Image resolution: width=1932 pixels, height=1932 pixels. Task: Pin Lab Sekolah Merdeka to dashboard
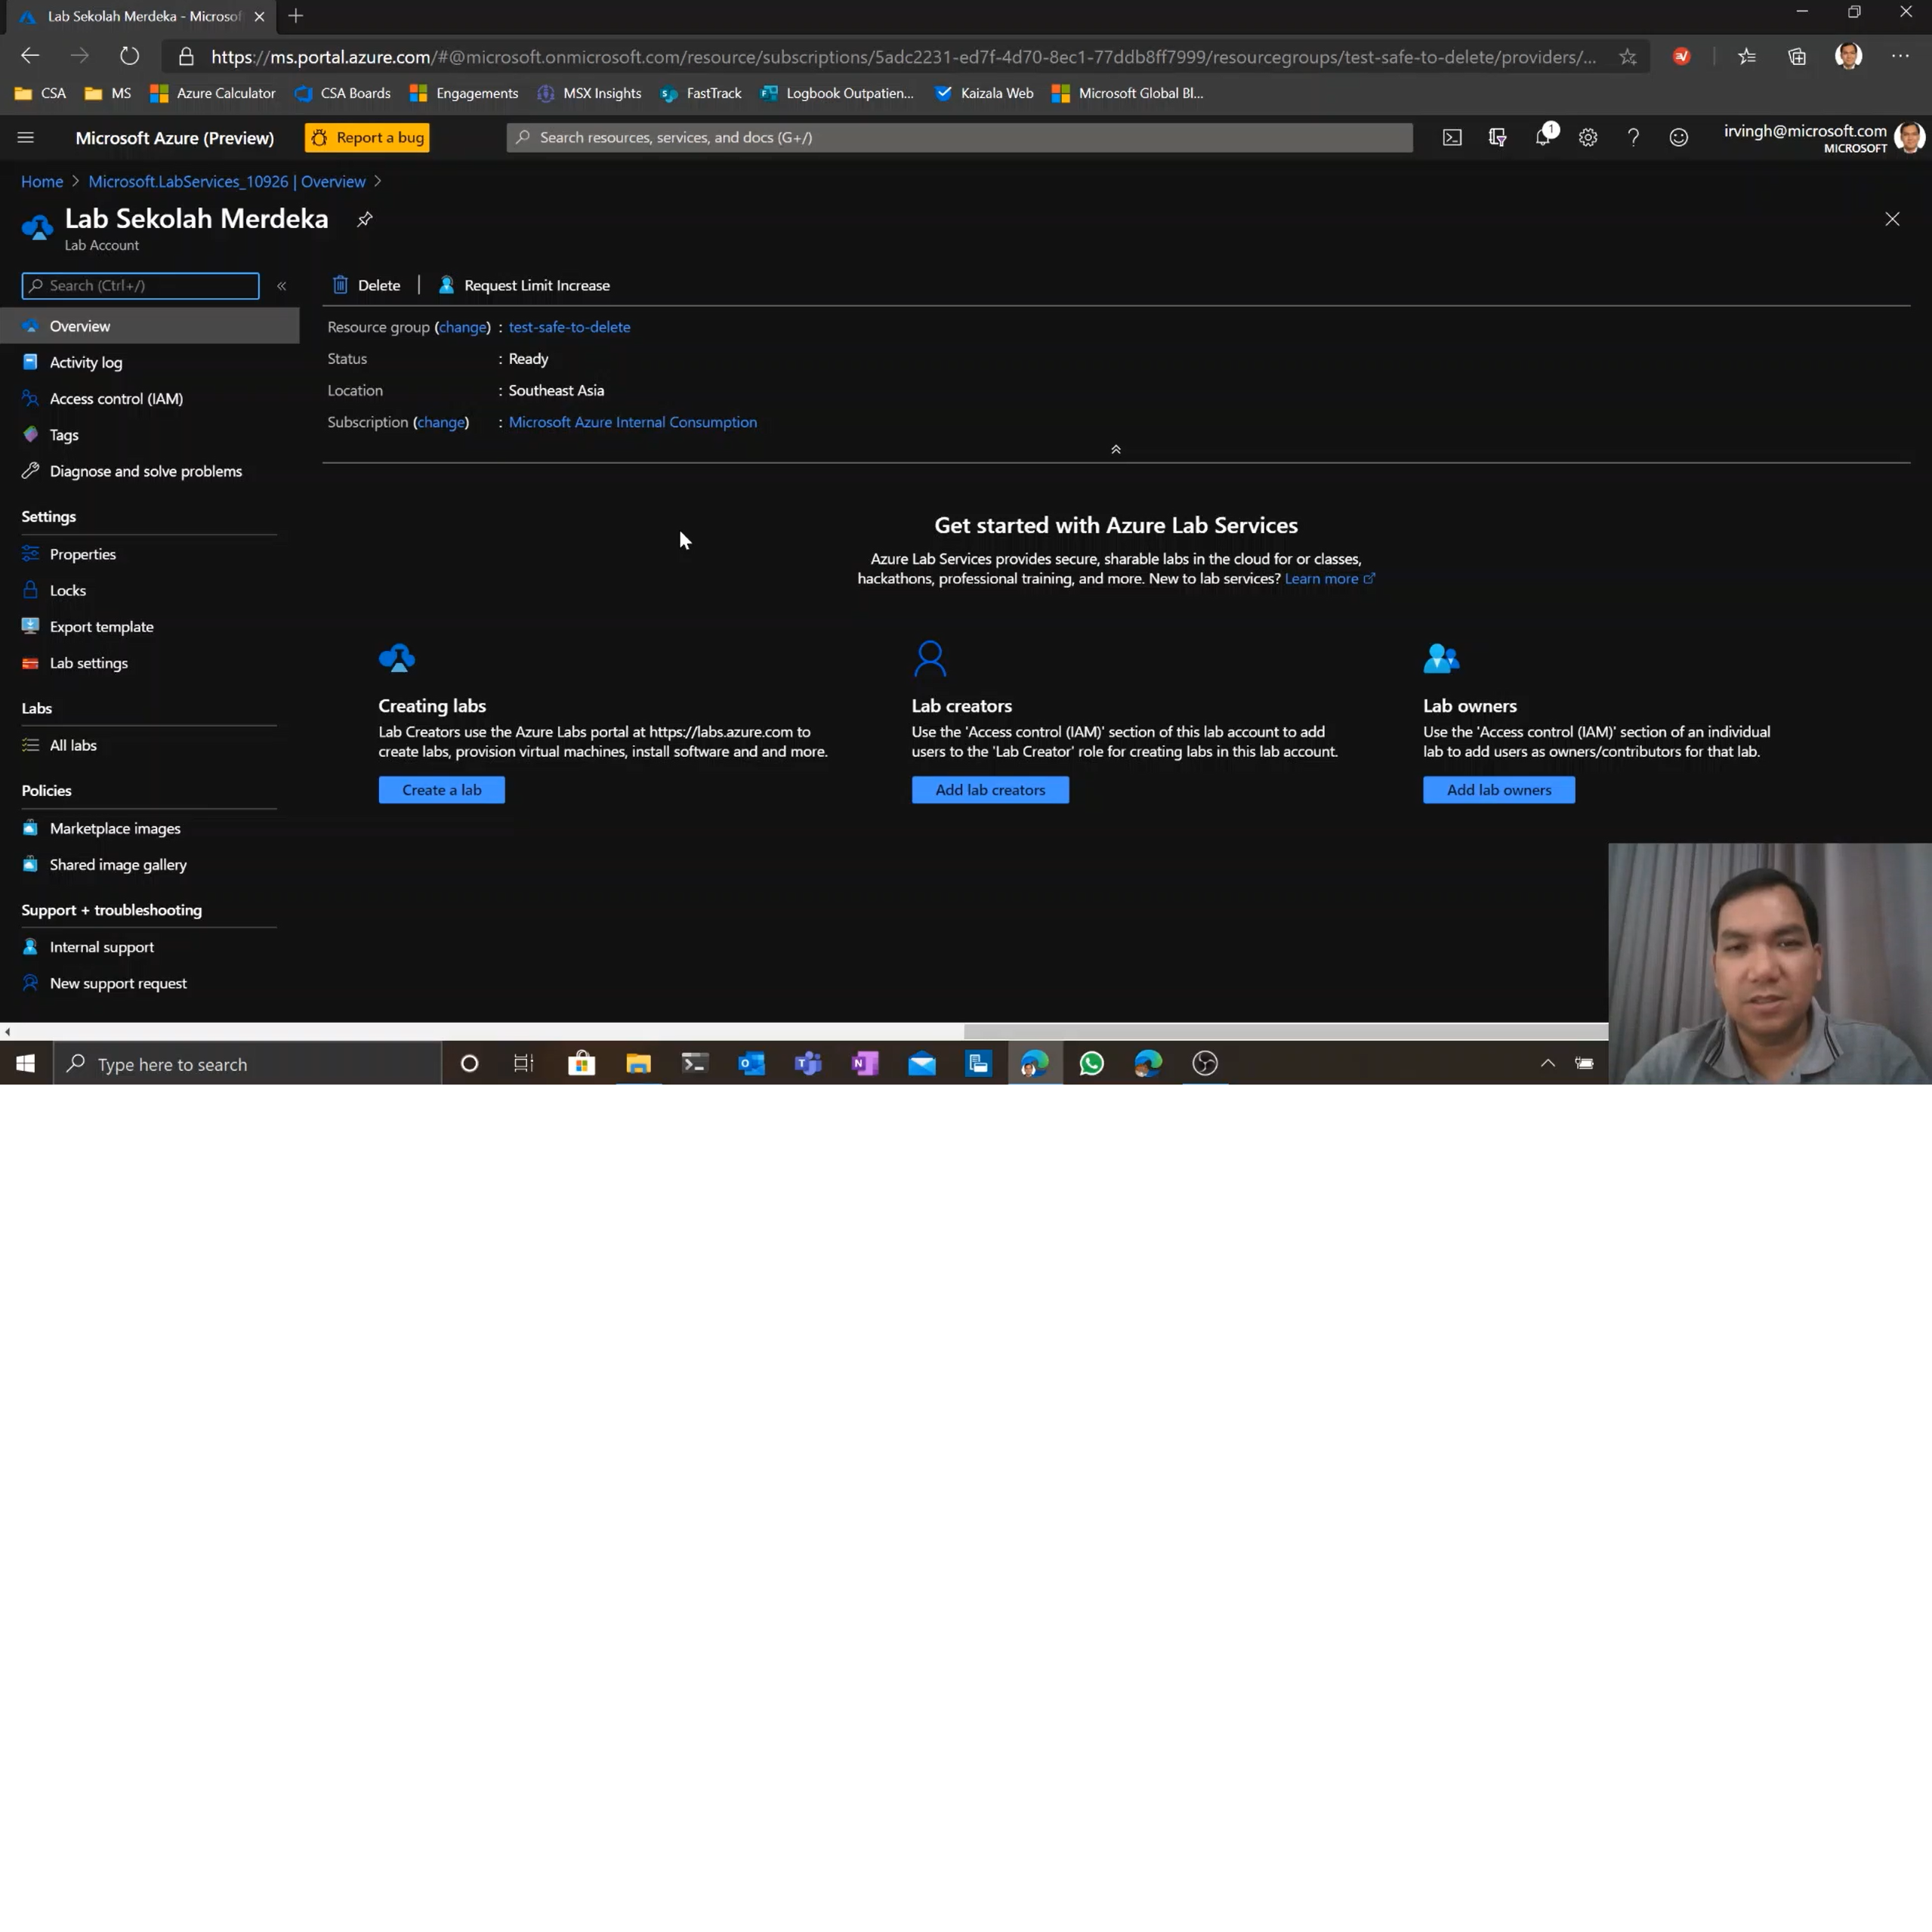[x=365, y=219]
